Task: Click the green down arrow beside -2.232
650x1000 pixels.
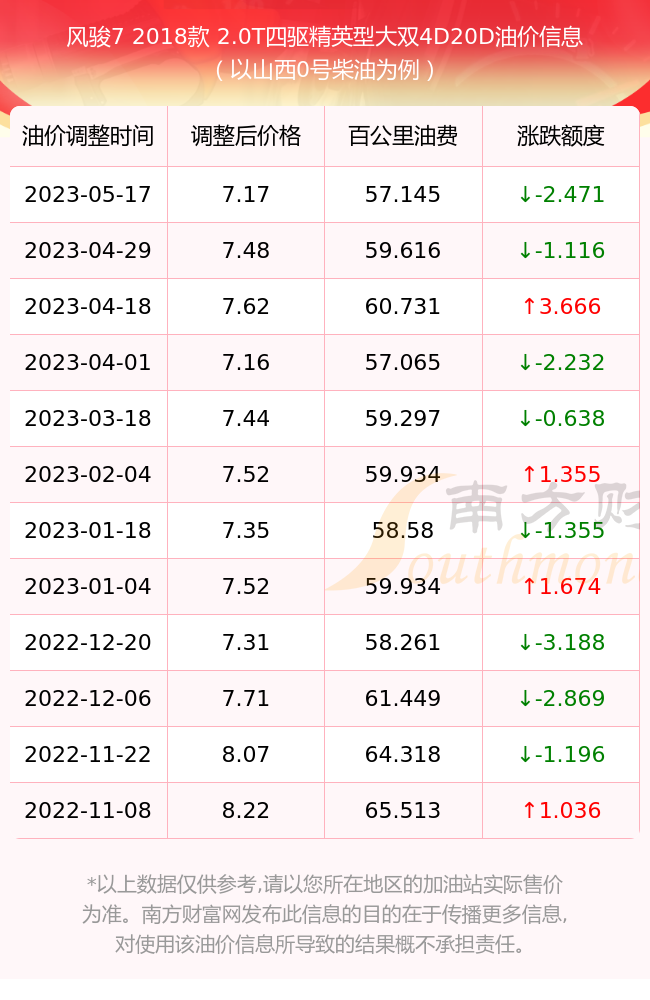Action: click(x=526, y=363)
